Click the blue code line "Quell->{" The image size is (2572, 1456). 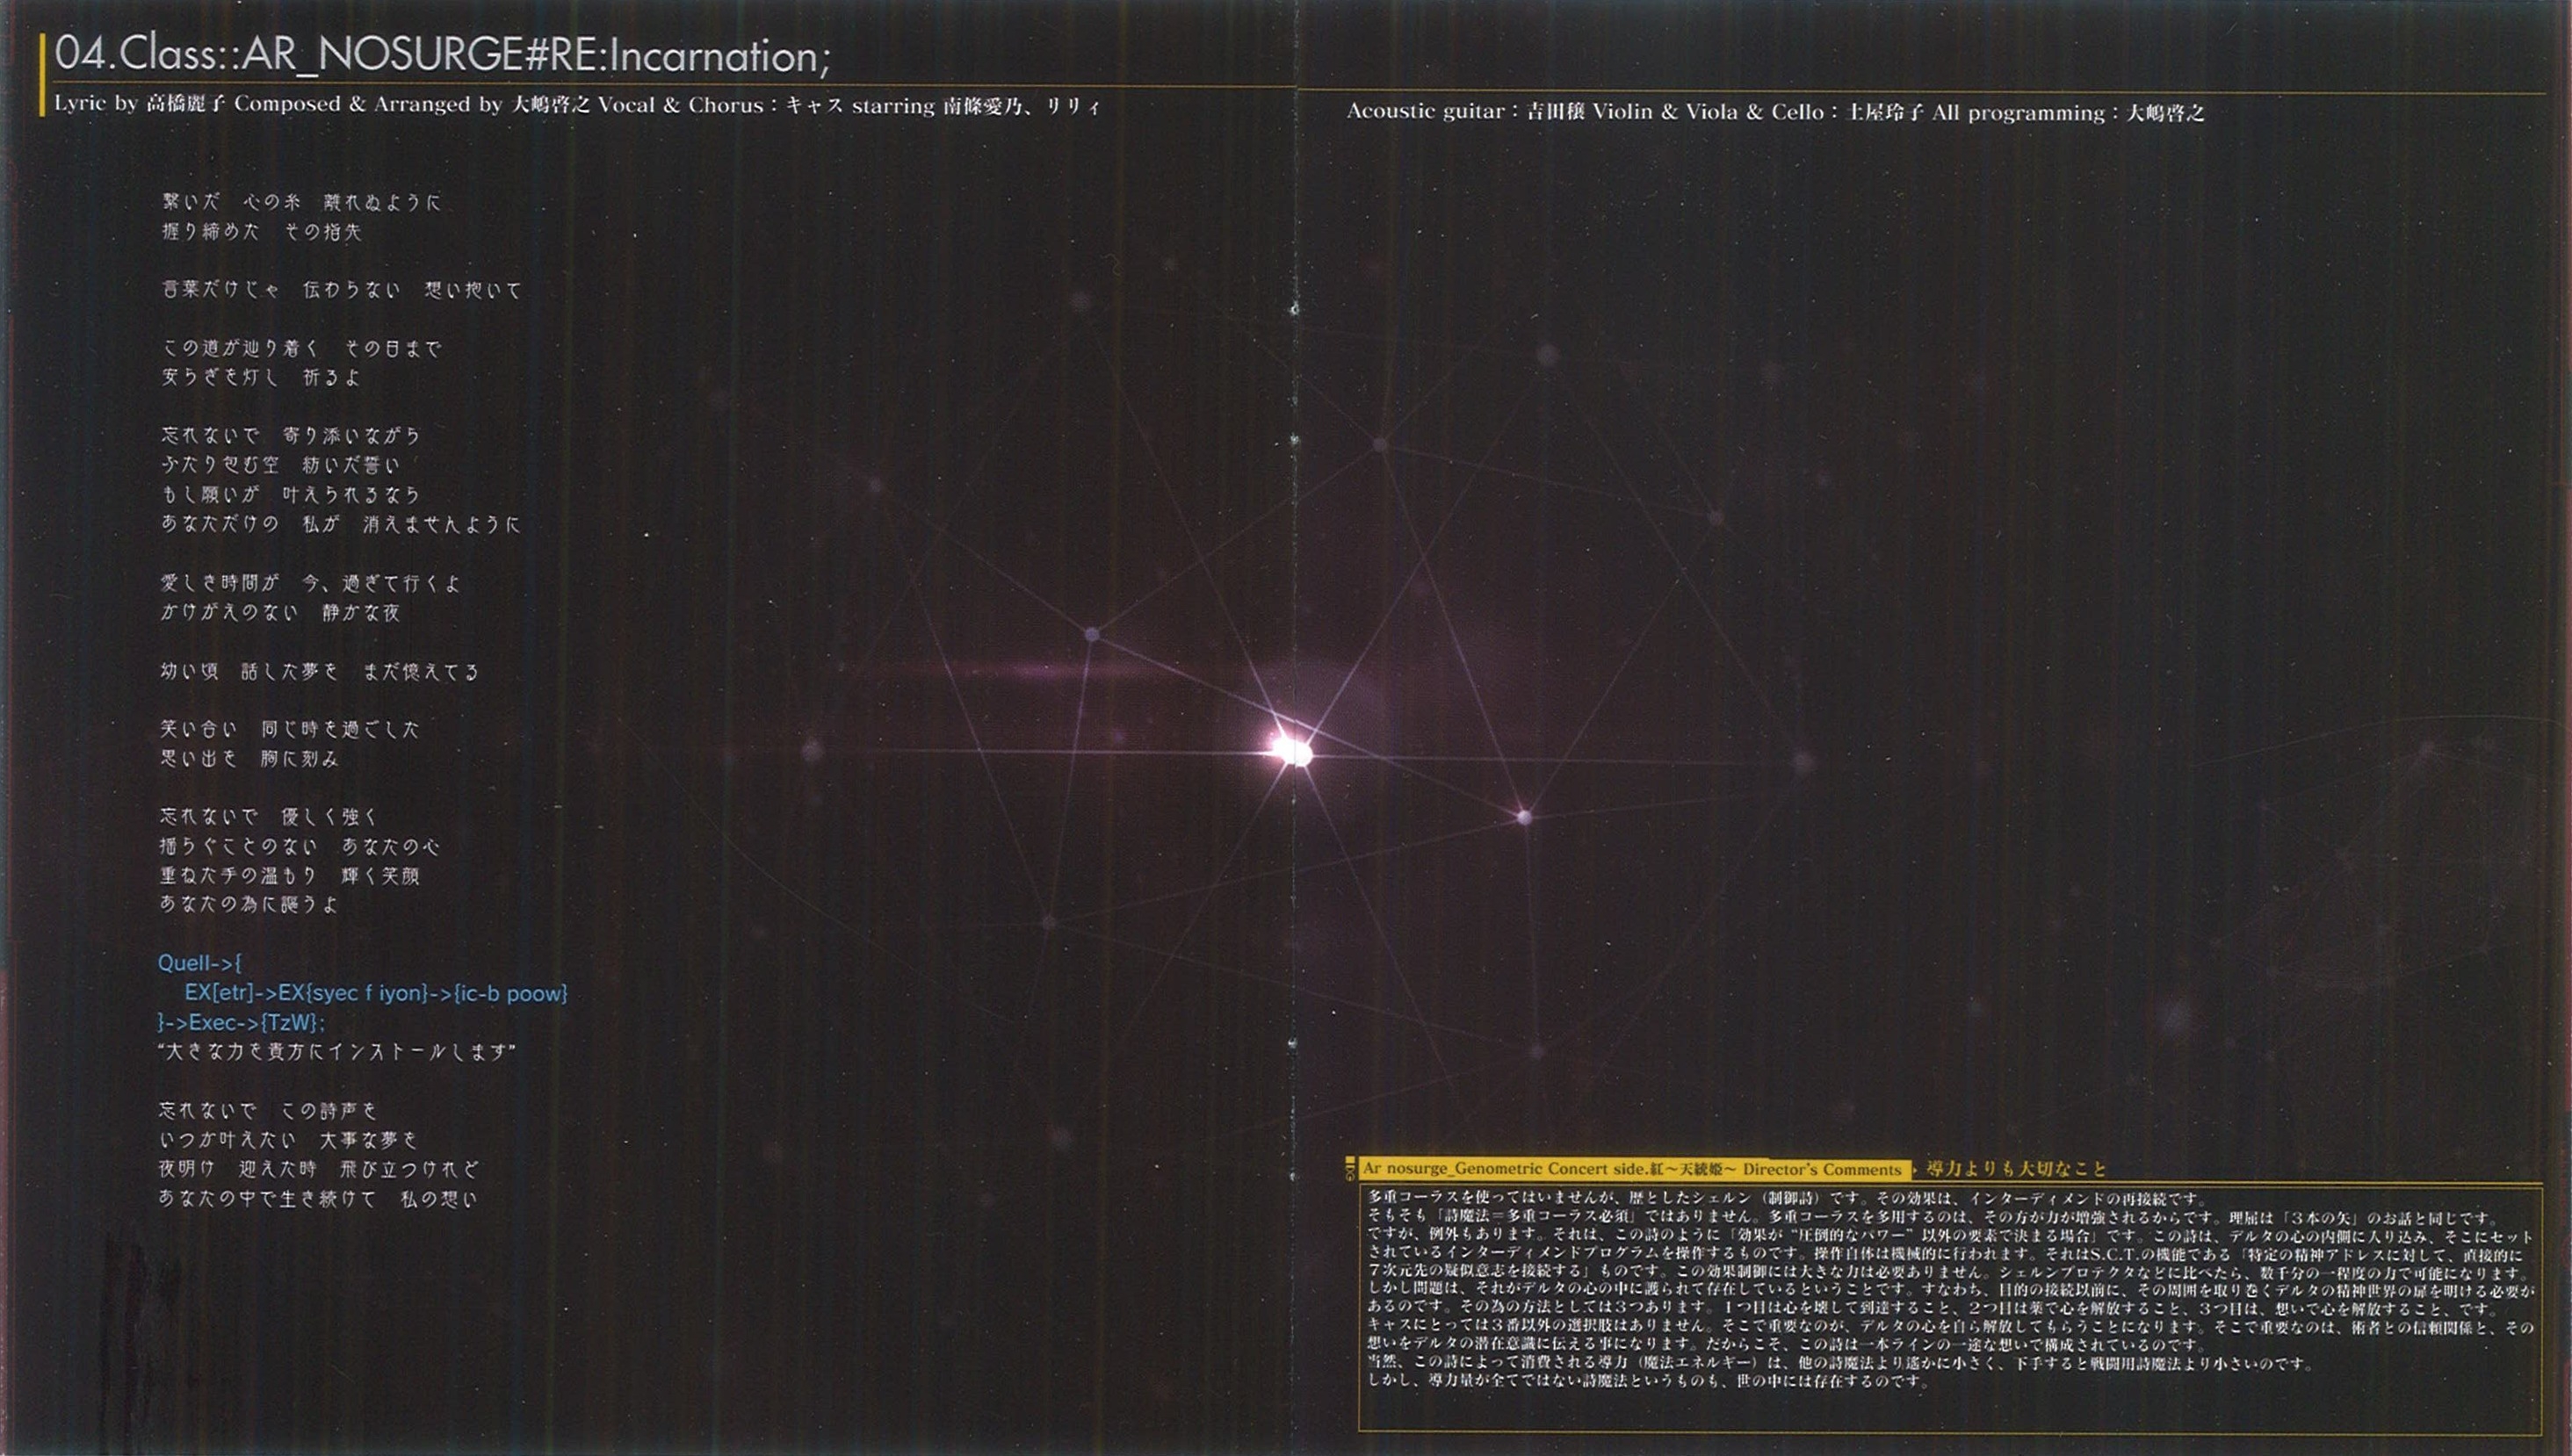[200, 963]
